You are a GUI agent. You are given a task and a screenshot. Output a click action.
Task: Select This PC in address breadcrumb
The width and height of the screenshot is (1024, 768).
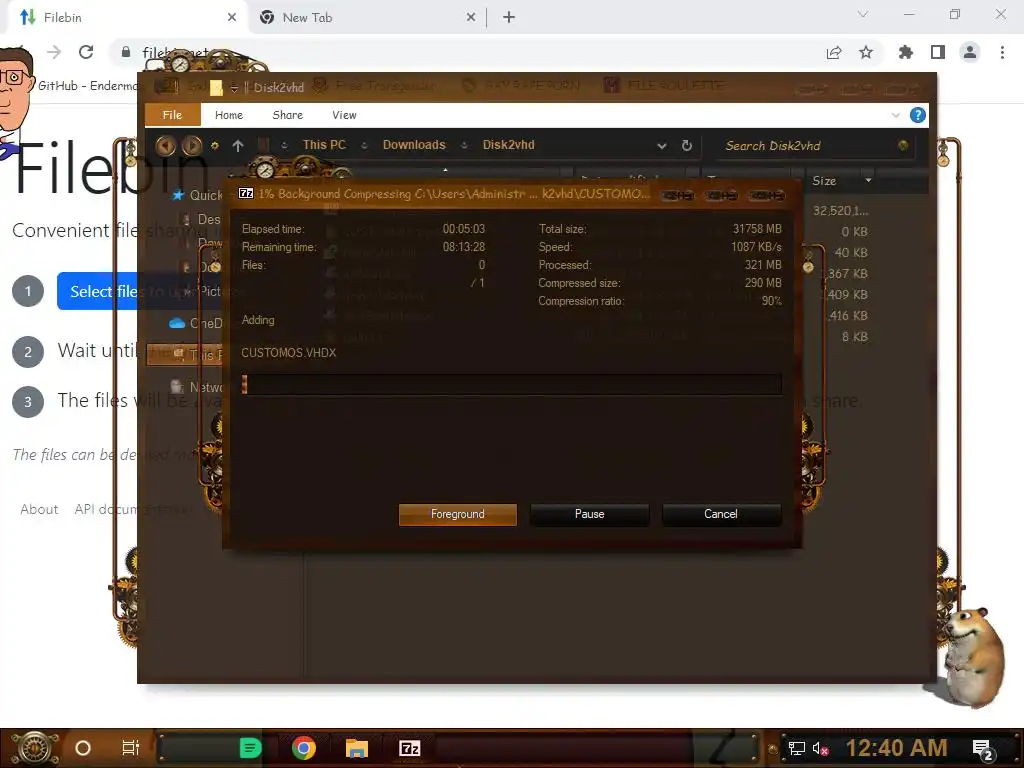click(x=324, y=145)
